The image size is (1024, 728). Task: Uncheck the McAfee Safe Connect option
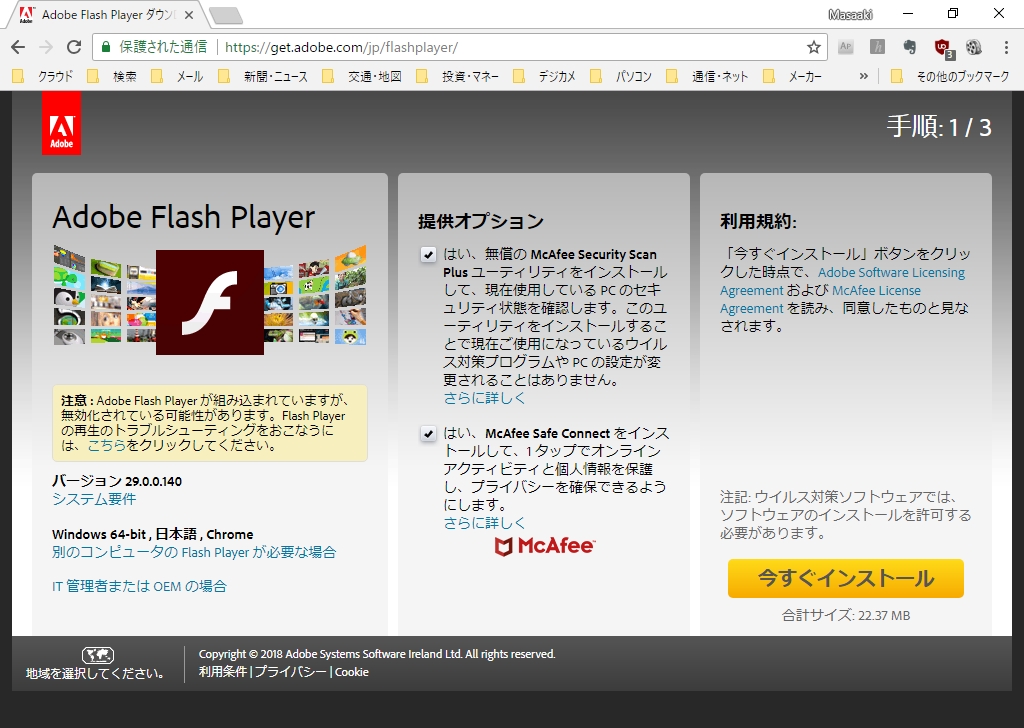[x=428, y=434]
